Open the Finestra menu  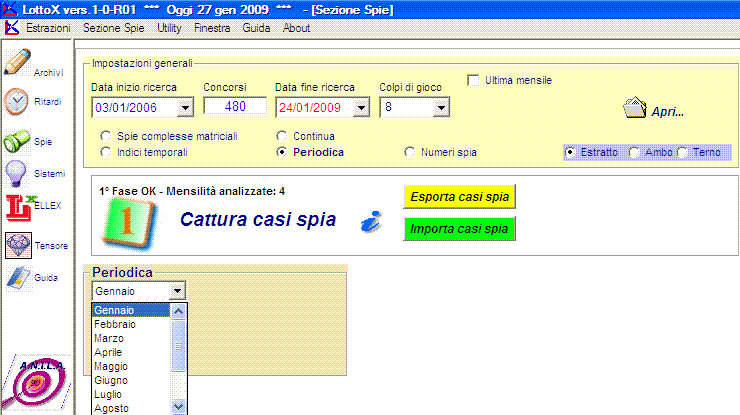tap(212, 28)
